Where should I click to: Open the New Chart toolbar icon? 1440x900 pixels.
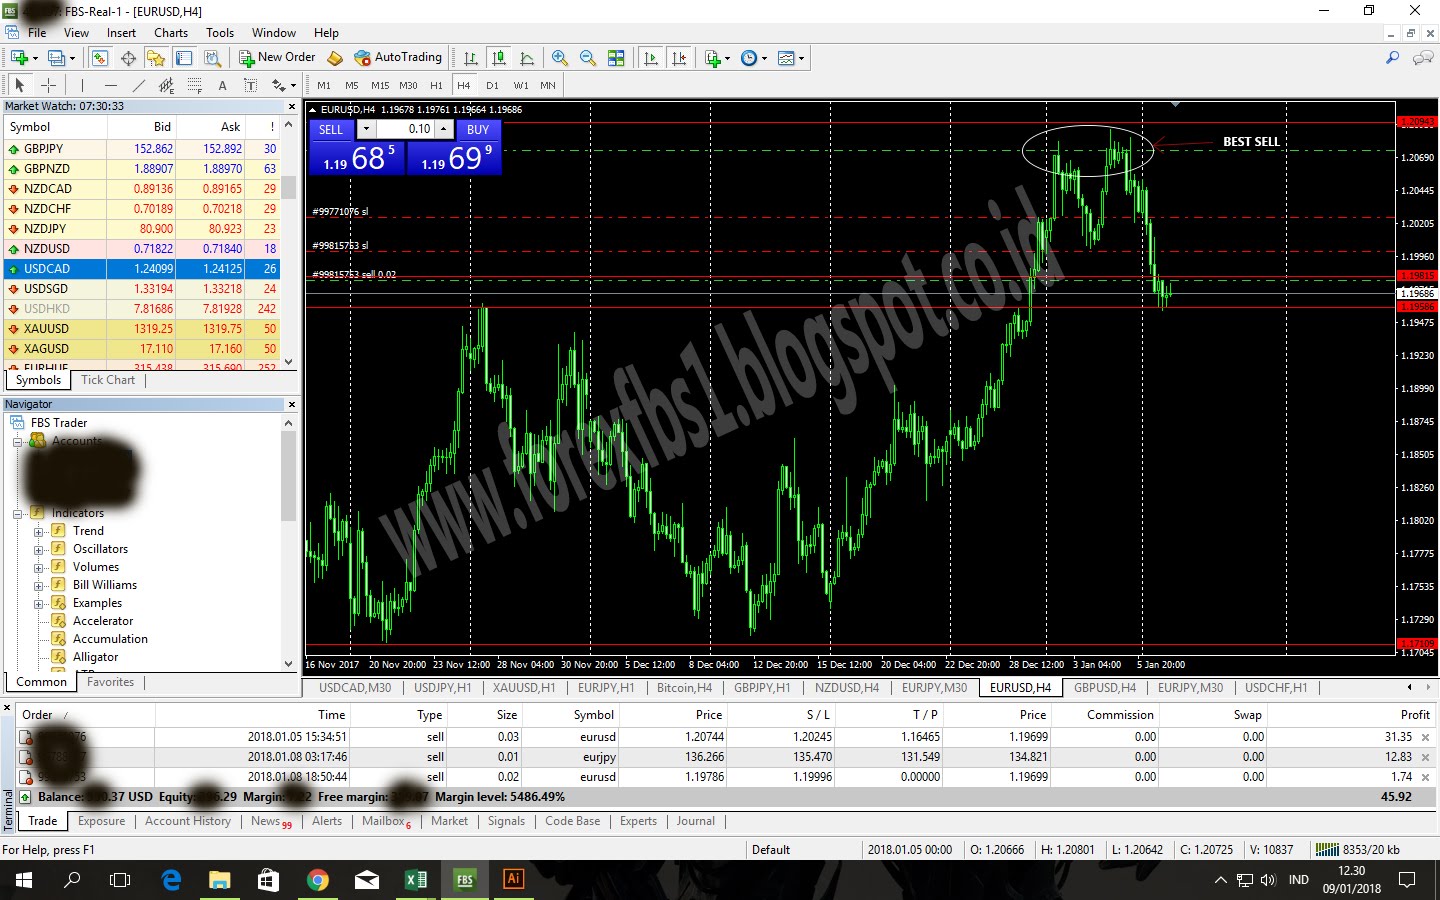pyautogui.click(x=19, y=58)
